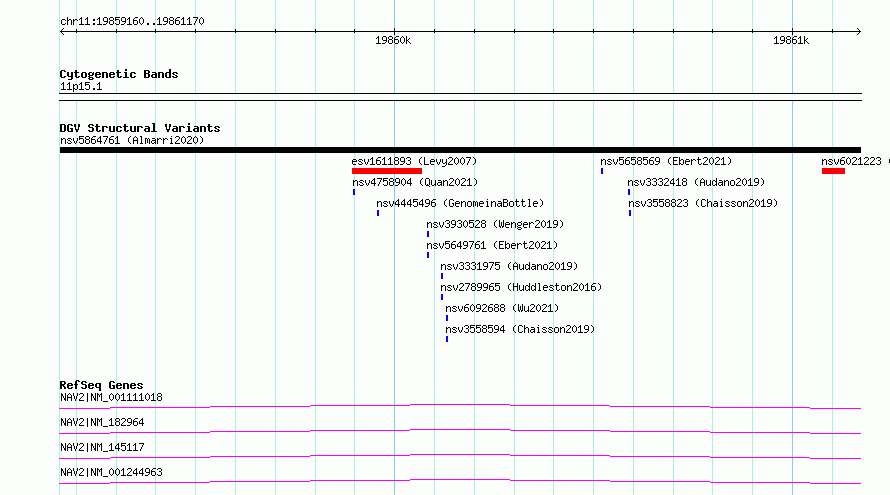The width and height of the screenshot is (890, 495).
Task: Open nsv3930528 (Wenger2019) variant label
Action: tap(495, 224)
